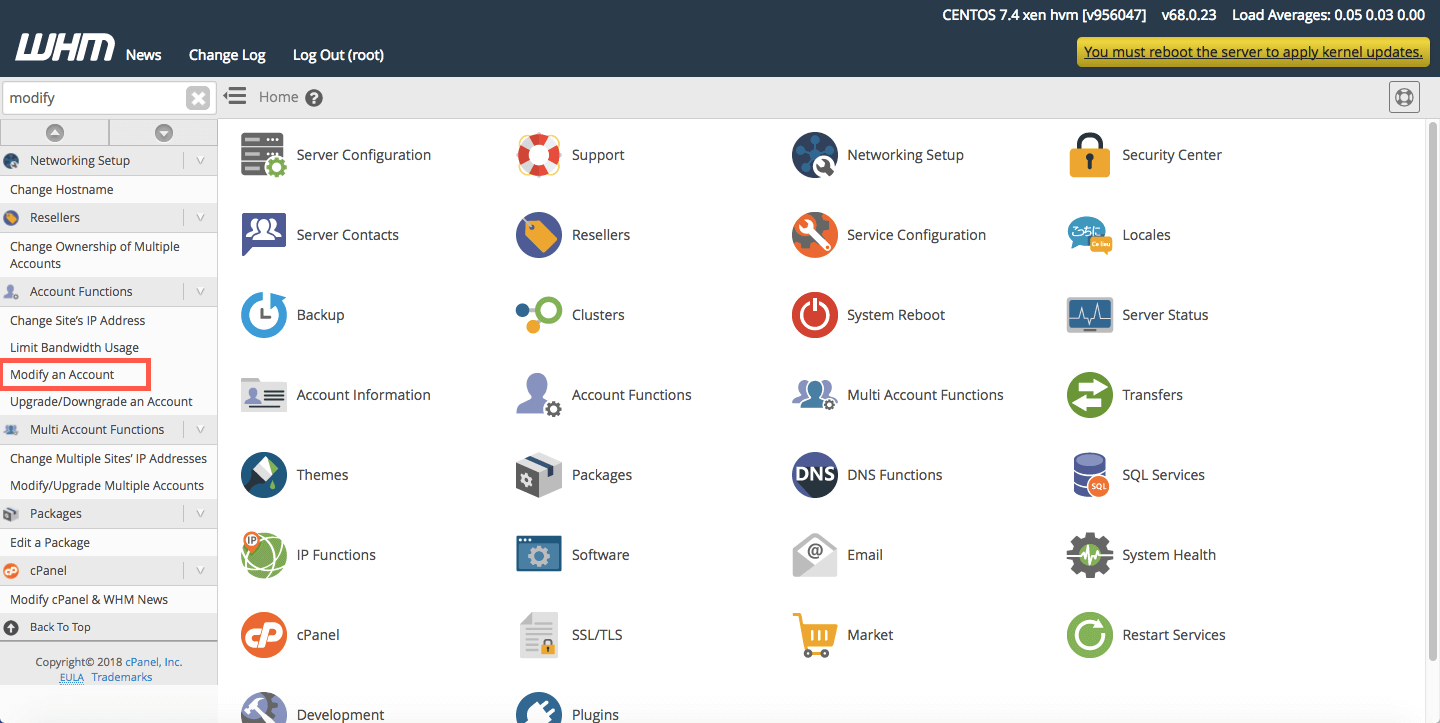Collapse the Multi Account Functions sidebar chevron

coord(200,429)
